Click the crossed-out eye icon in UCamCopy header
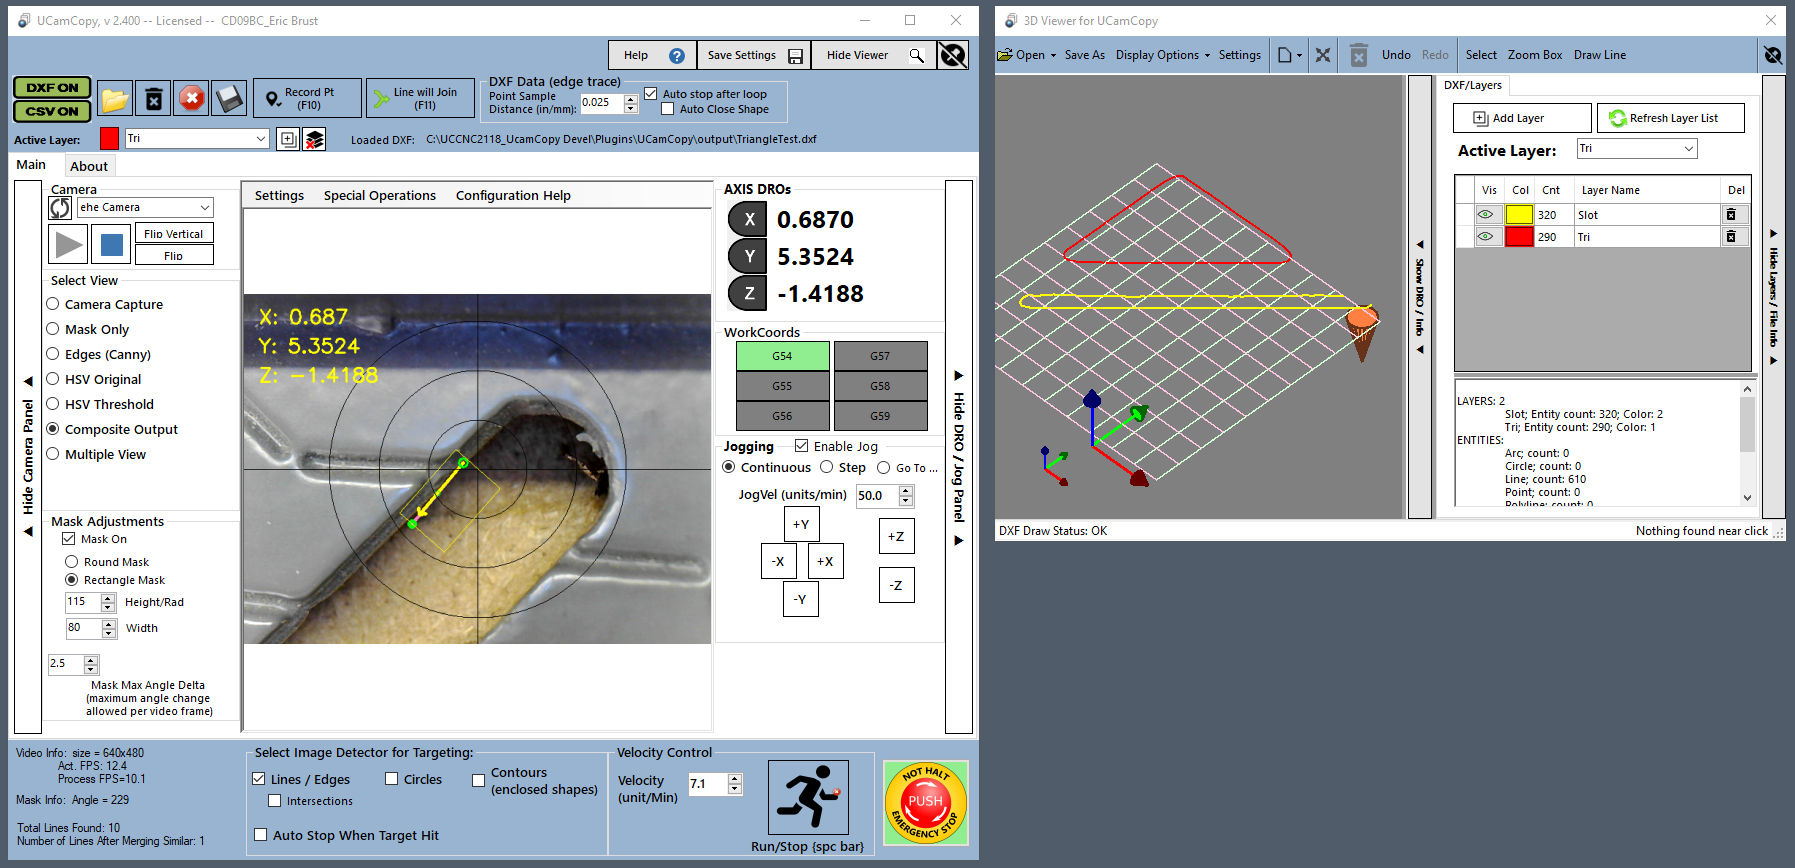Screen dimensions: 1795x868 click(953, 55)
